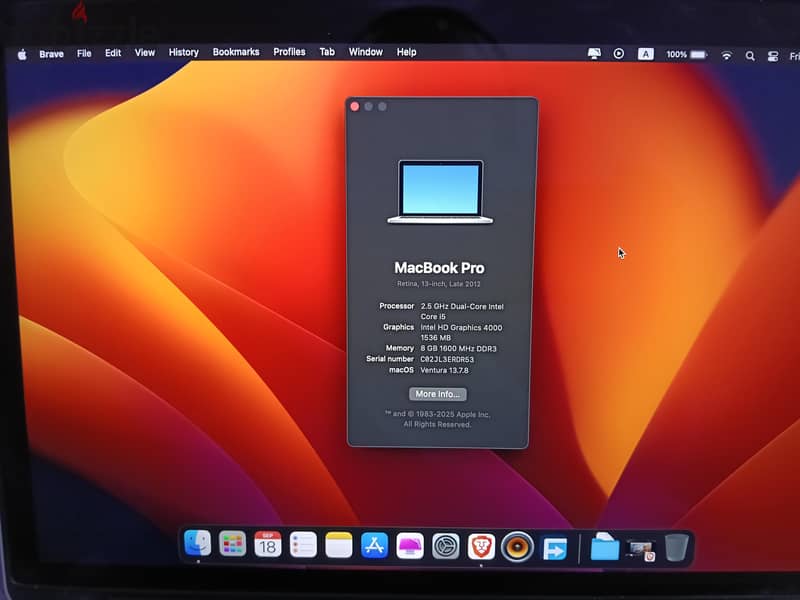
Task: Open the blue arrow app in Dock
Action: (554, 548)
